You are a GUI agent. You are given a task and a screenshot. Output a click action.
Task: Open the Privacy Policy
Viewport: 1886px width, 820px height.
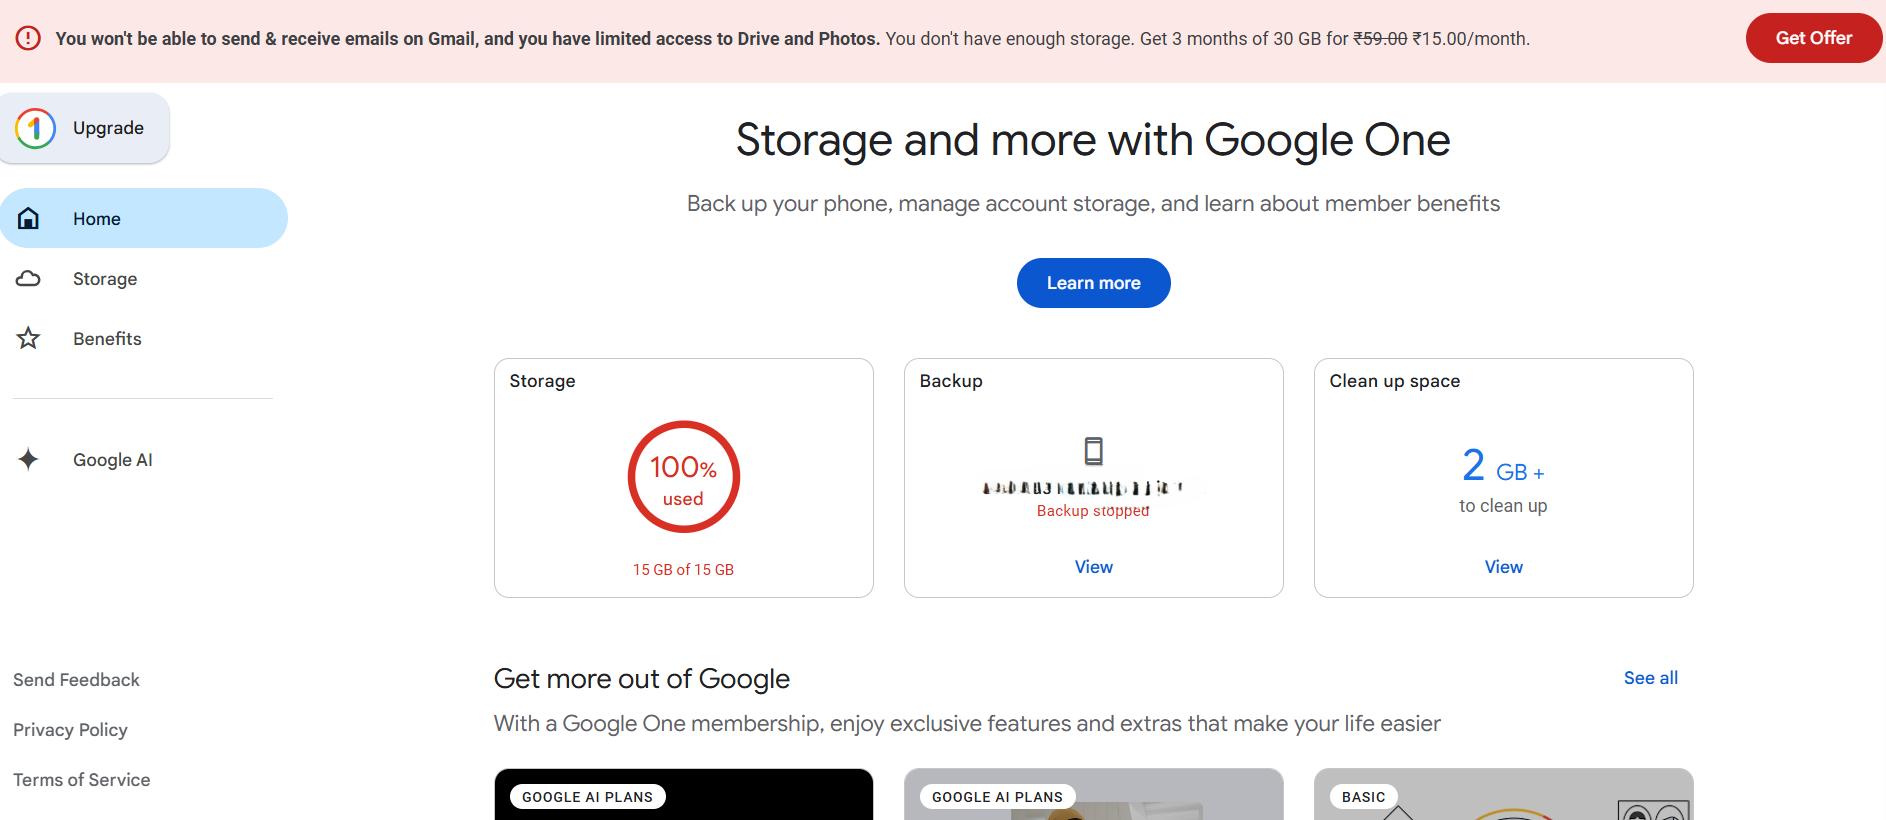(70, 729)
